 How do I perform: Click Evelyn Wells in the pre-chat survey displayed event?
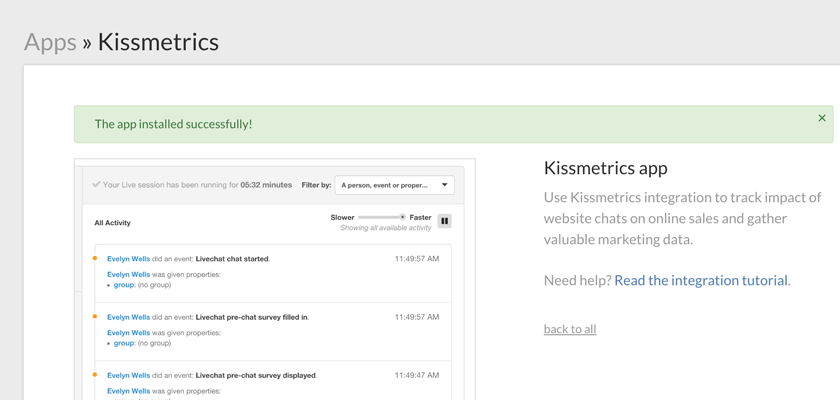(128, 375)
